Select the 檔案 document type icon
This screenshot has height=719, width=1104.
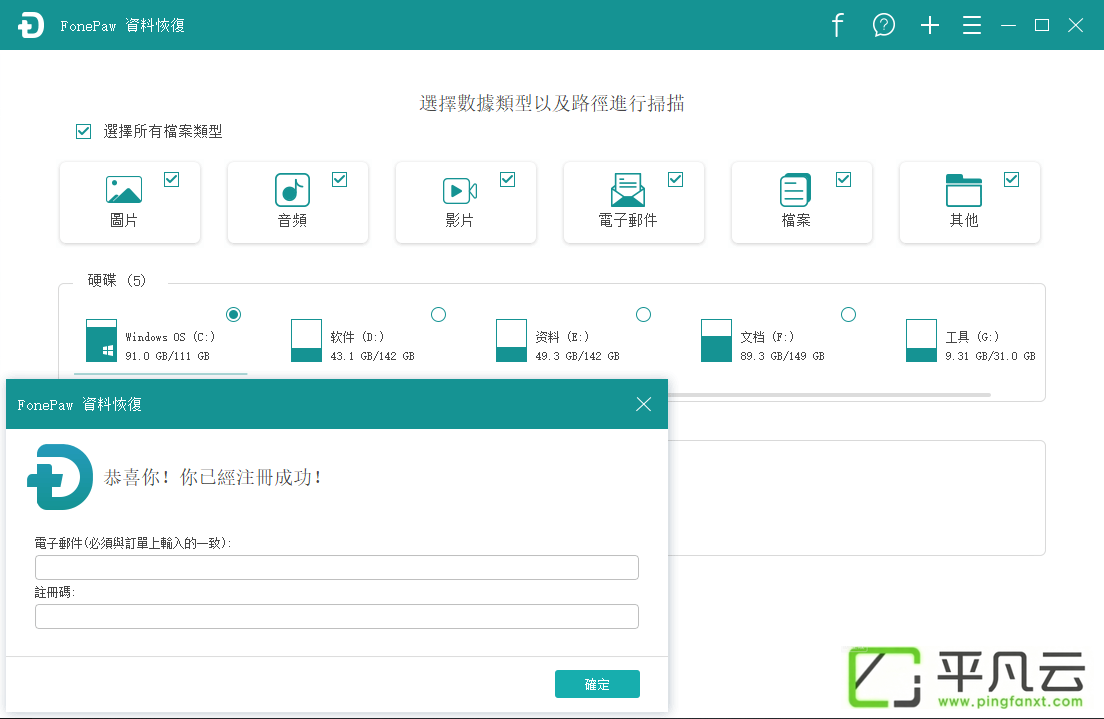[796, 189]
